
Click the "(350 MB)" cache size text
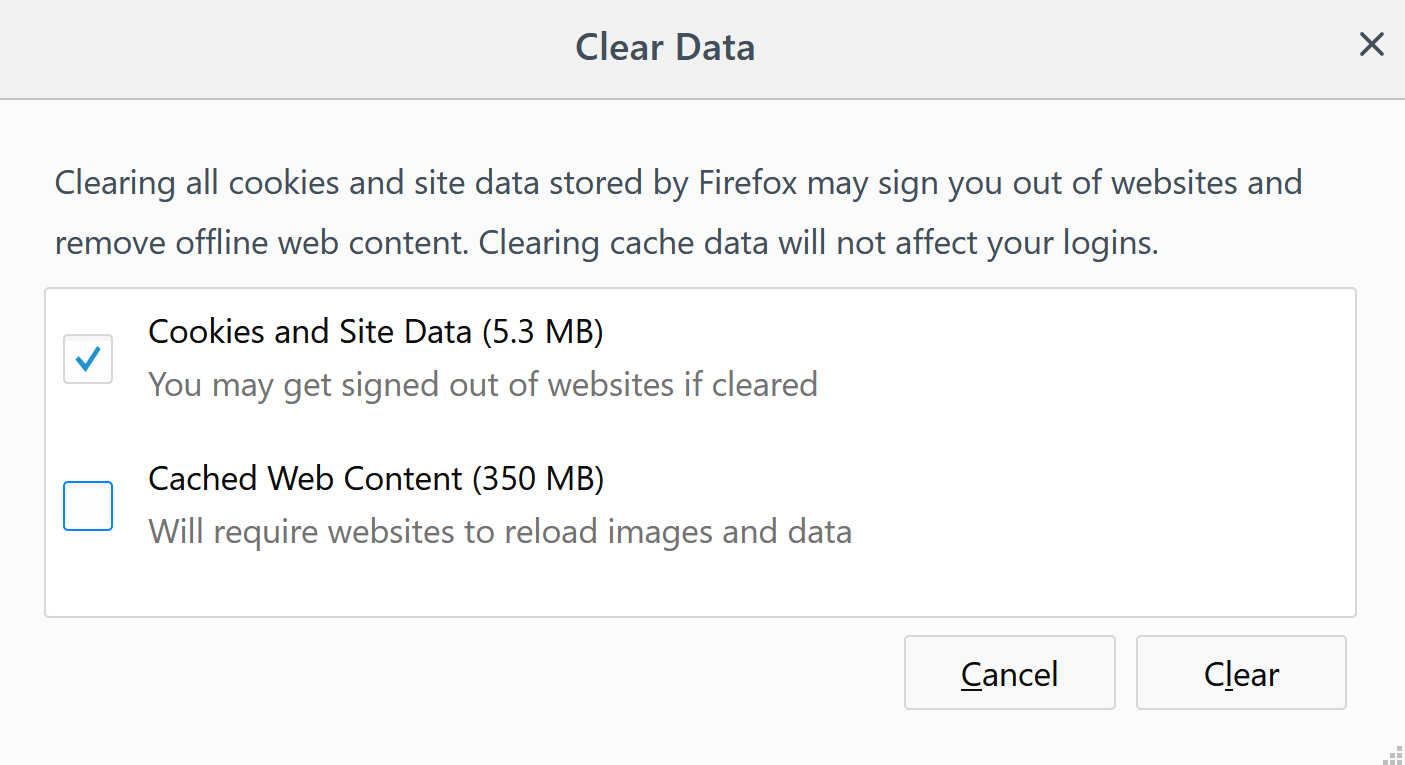click(538, 479)
